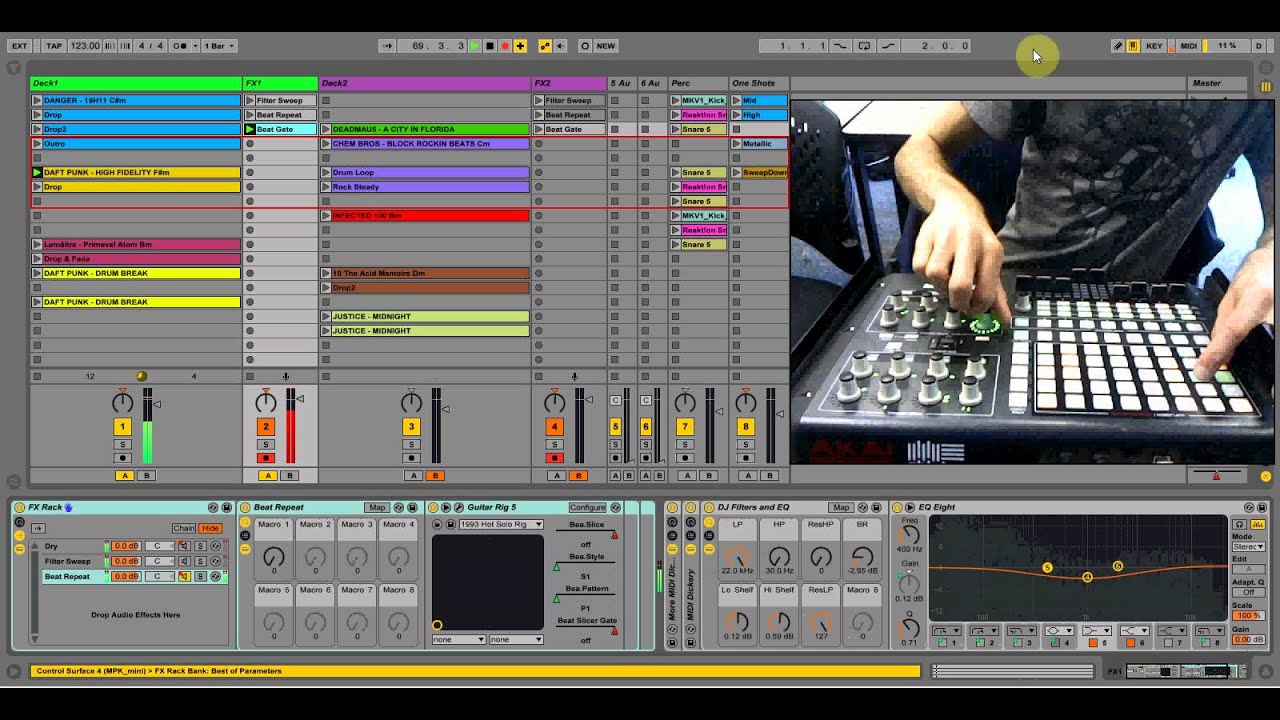Select the Deck1 track header
This screenshot has height=720, width=1280.
pyautogui.click(x=136, y=84)
